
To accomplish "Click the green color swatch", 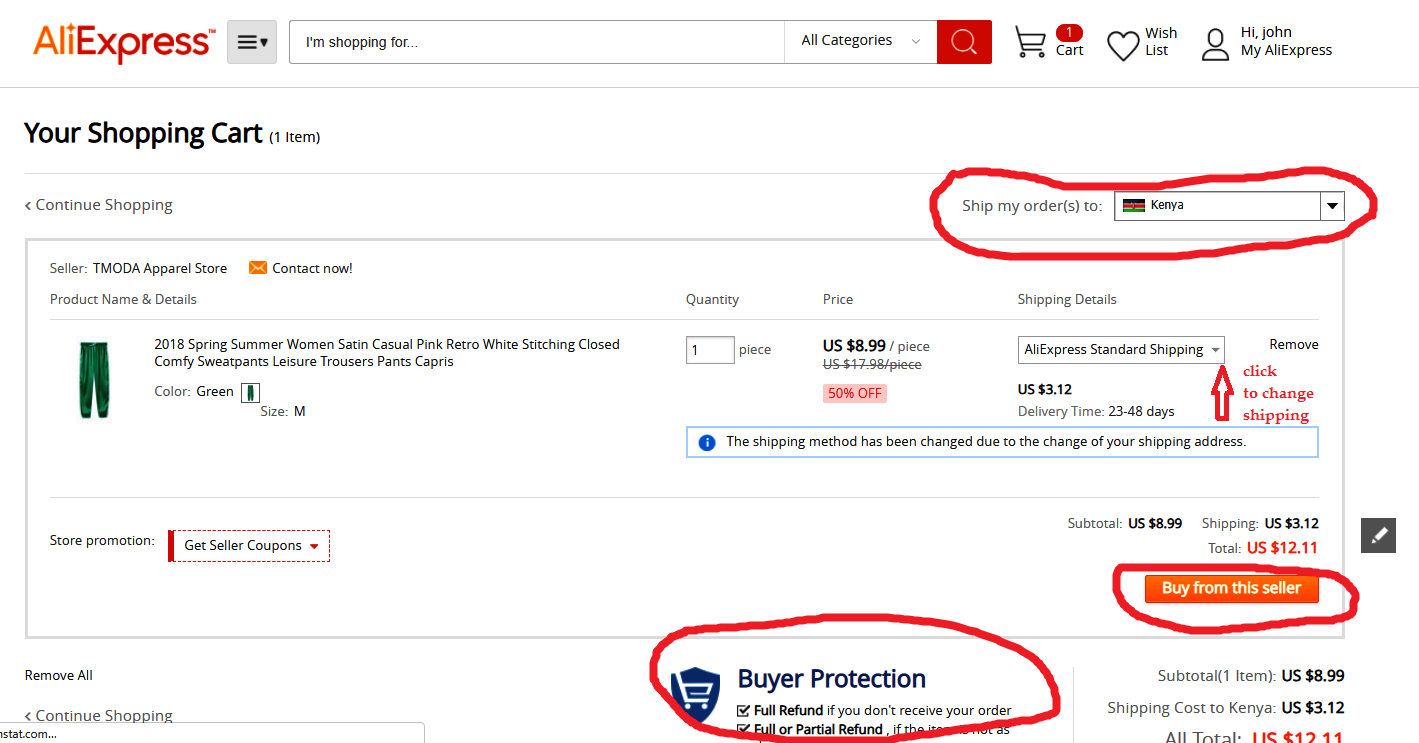I will coord(251,392).
